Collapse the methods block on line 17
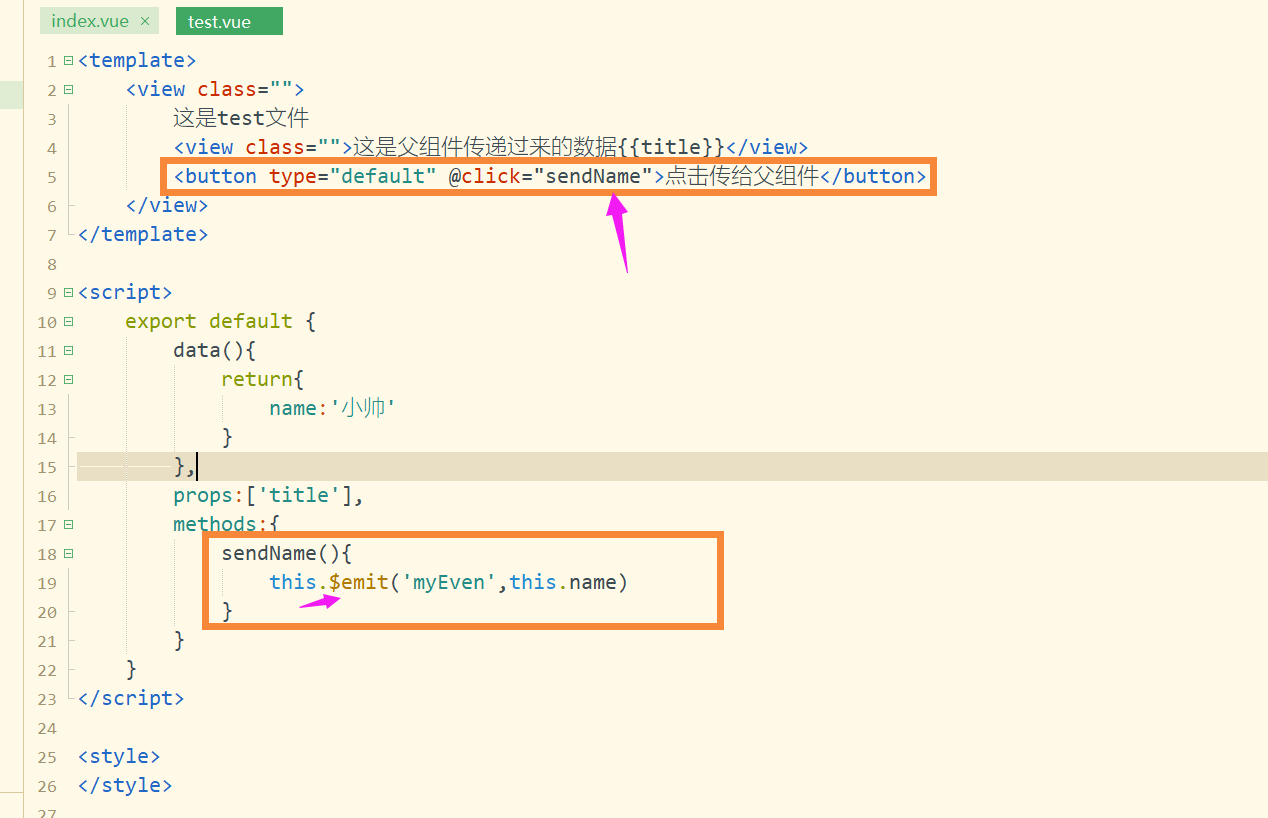The height and width of the screenshot is (818, 1268). tap(68, 525)
